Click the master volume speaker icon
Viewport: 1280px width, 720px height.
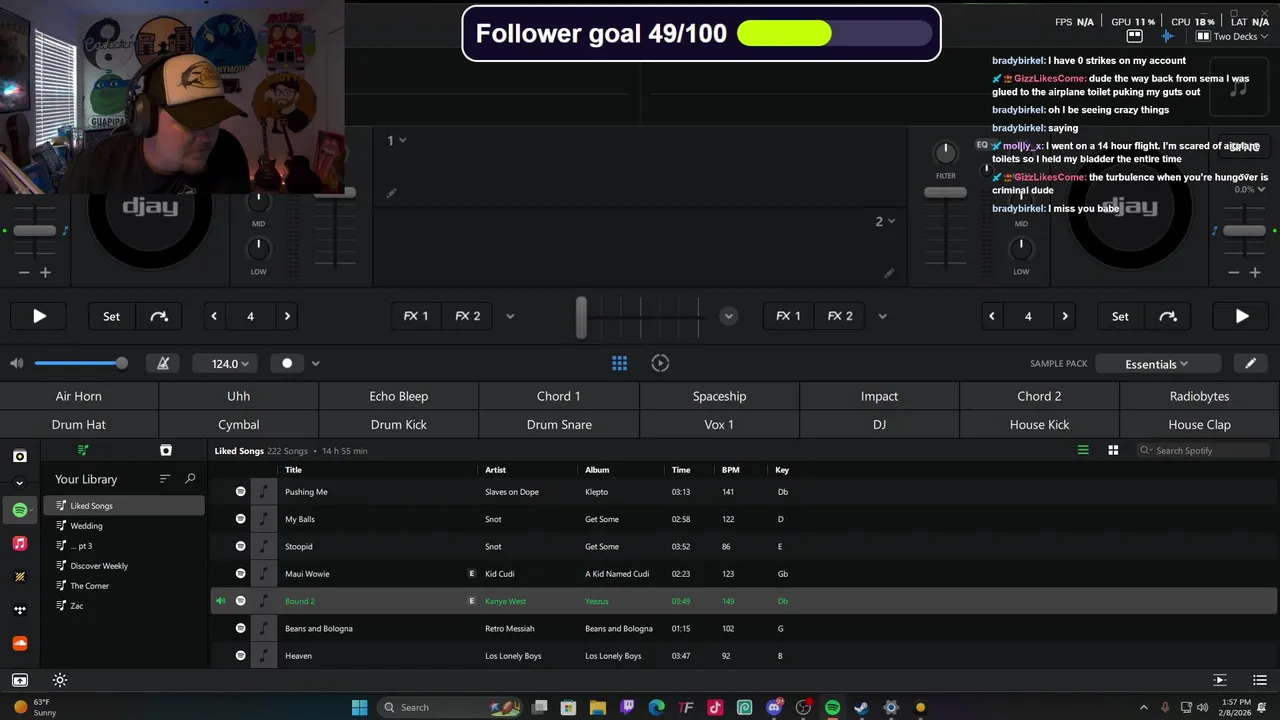16,363
